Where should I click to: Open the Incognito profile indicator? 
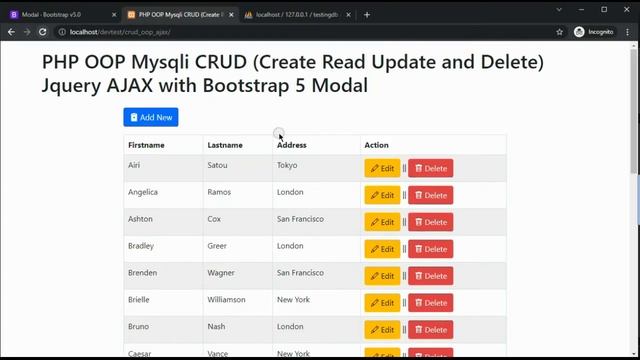[594, 32]
